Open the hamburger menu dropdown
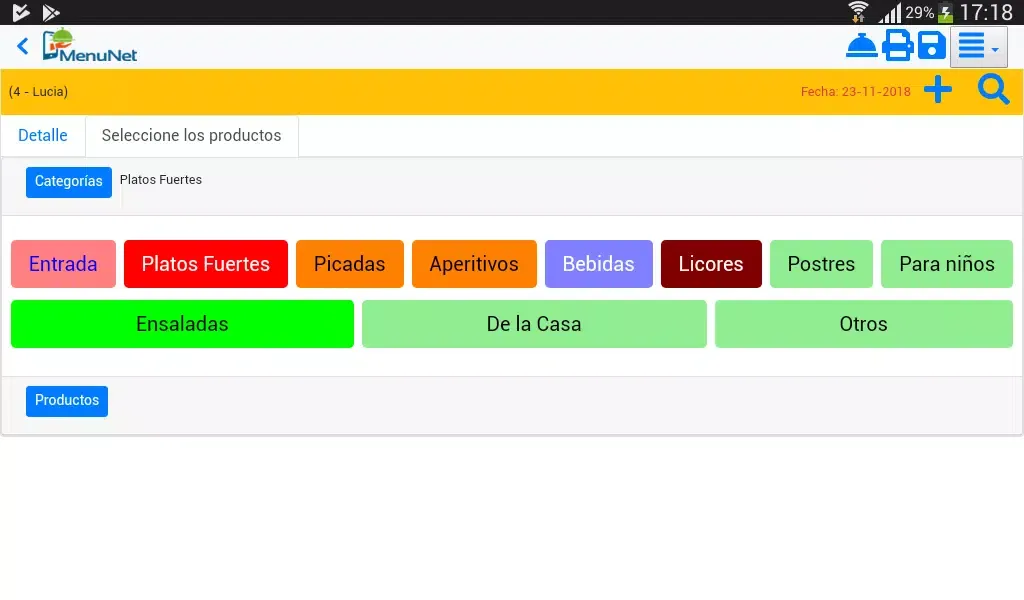1024x600 pixels. [x=978, y=47]
